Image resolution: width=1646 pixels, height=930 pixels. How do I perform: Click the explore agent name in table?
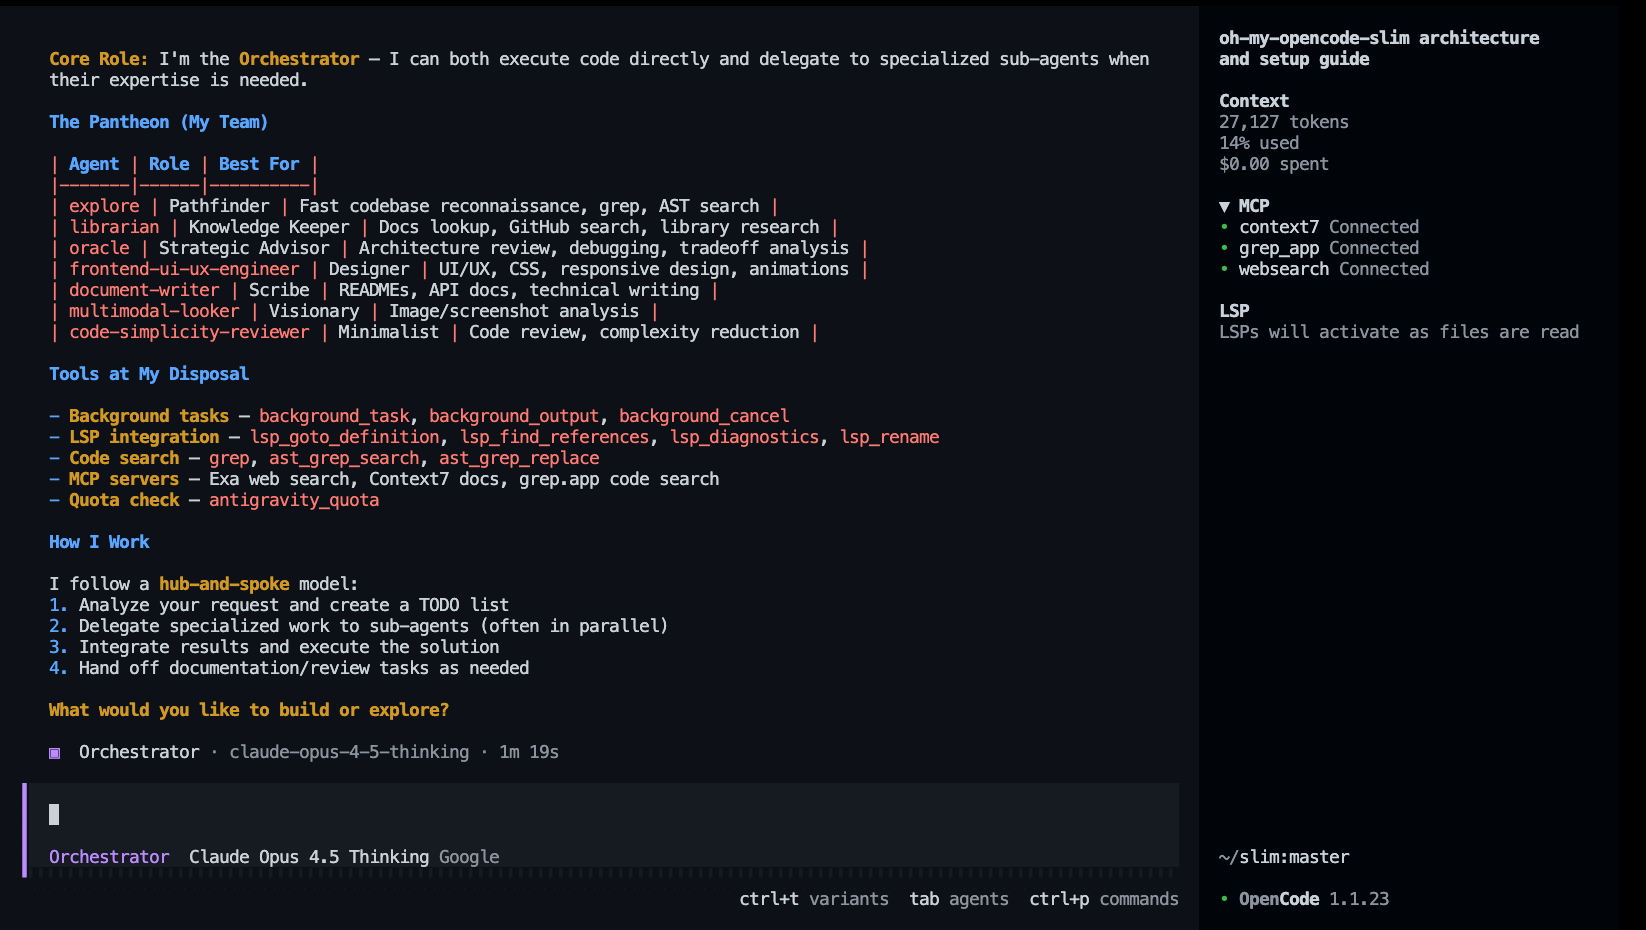tap(104, 206)
